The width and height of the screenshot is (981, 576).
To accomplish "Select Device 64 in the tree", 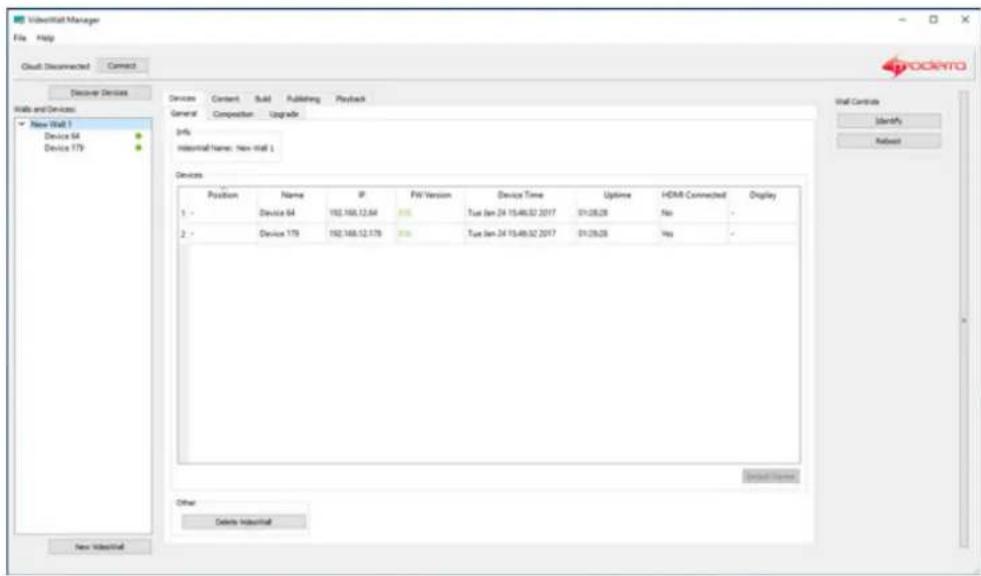I will [62, 136].
